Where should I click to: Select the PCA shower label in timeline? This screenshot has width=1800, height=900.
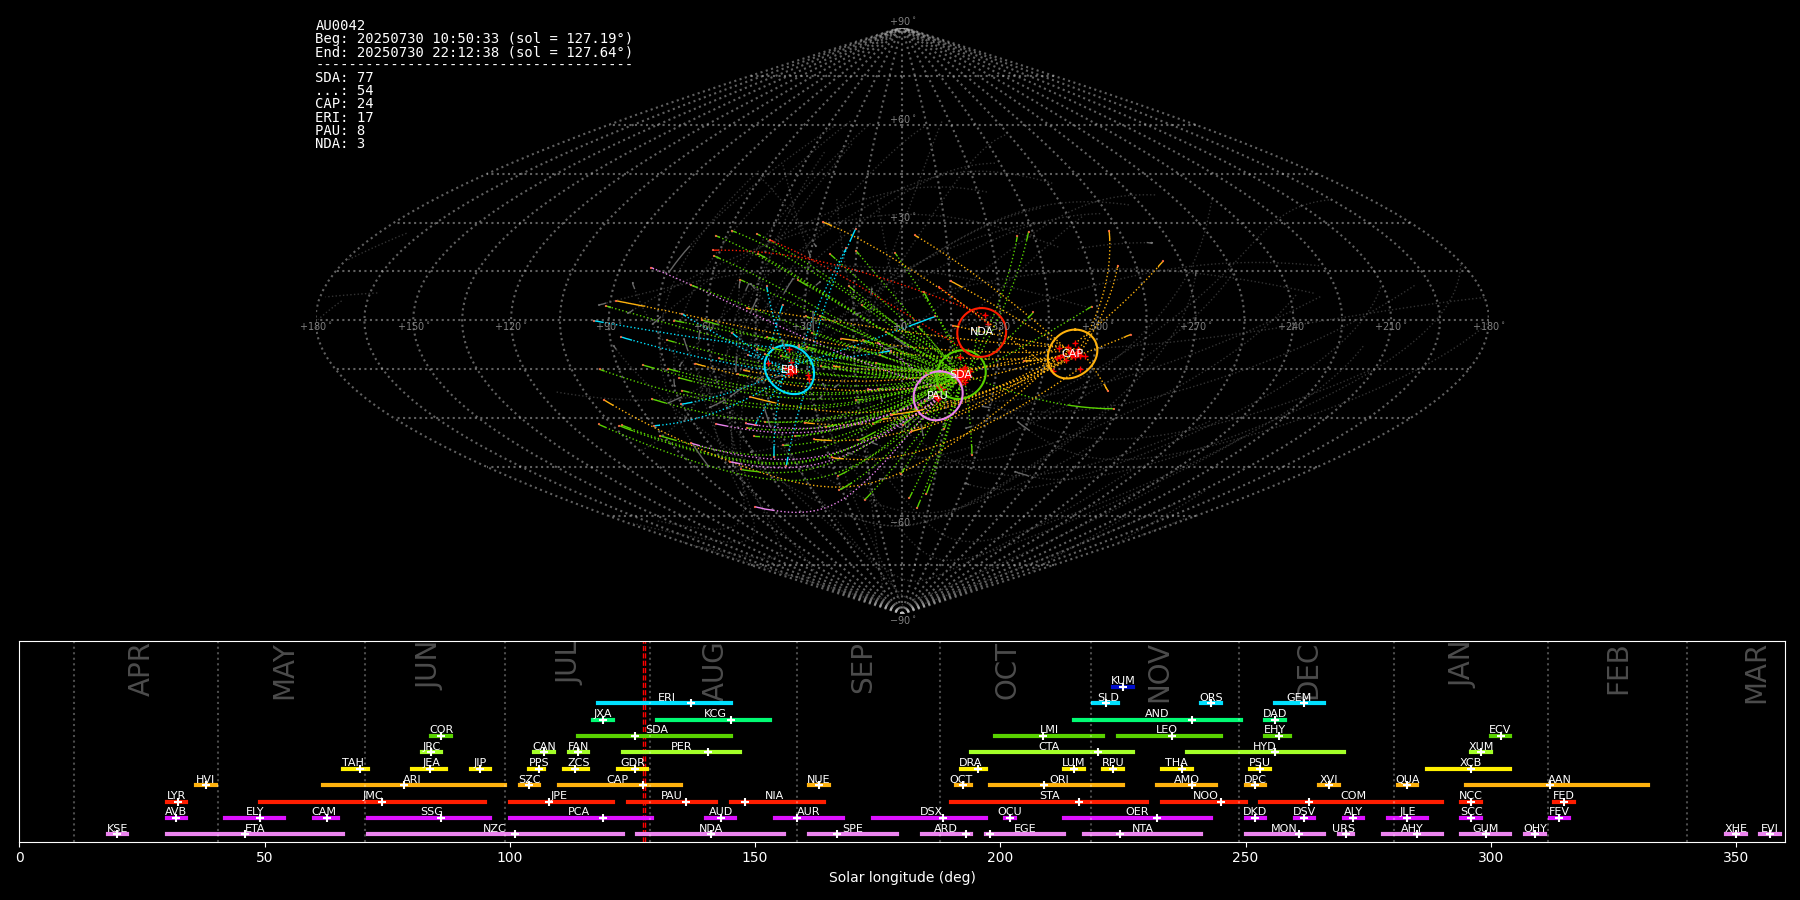pyautogui.click(x=578, y=811)
